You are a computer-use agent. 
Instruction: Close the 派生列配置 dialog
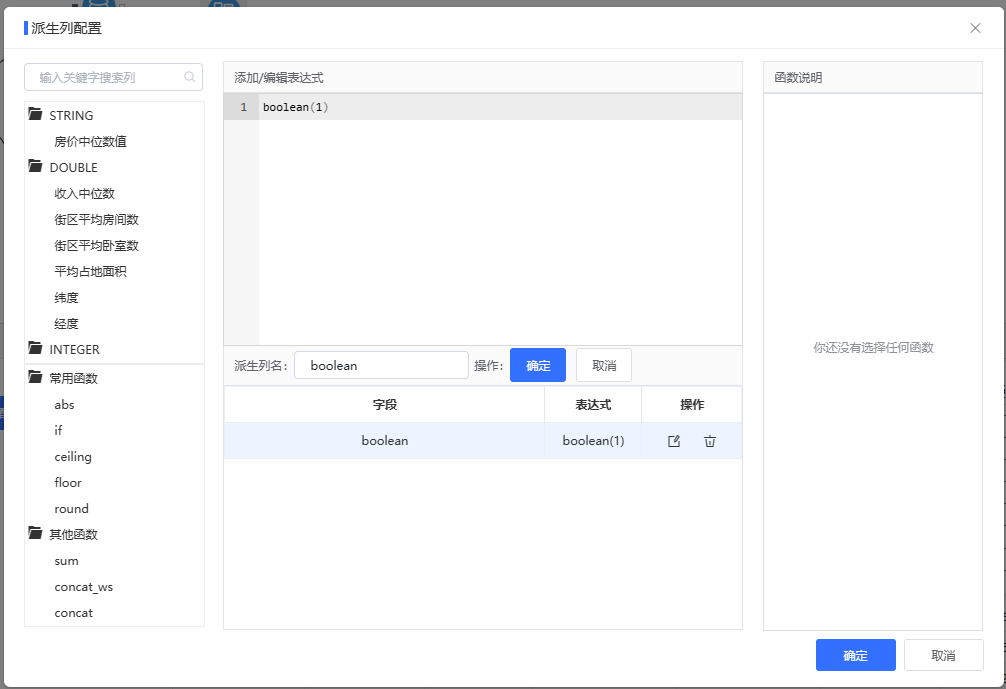tap(975, 28)
